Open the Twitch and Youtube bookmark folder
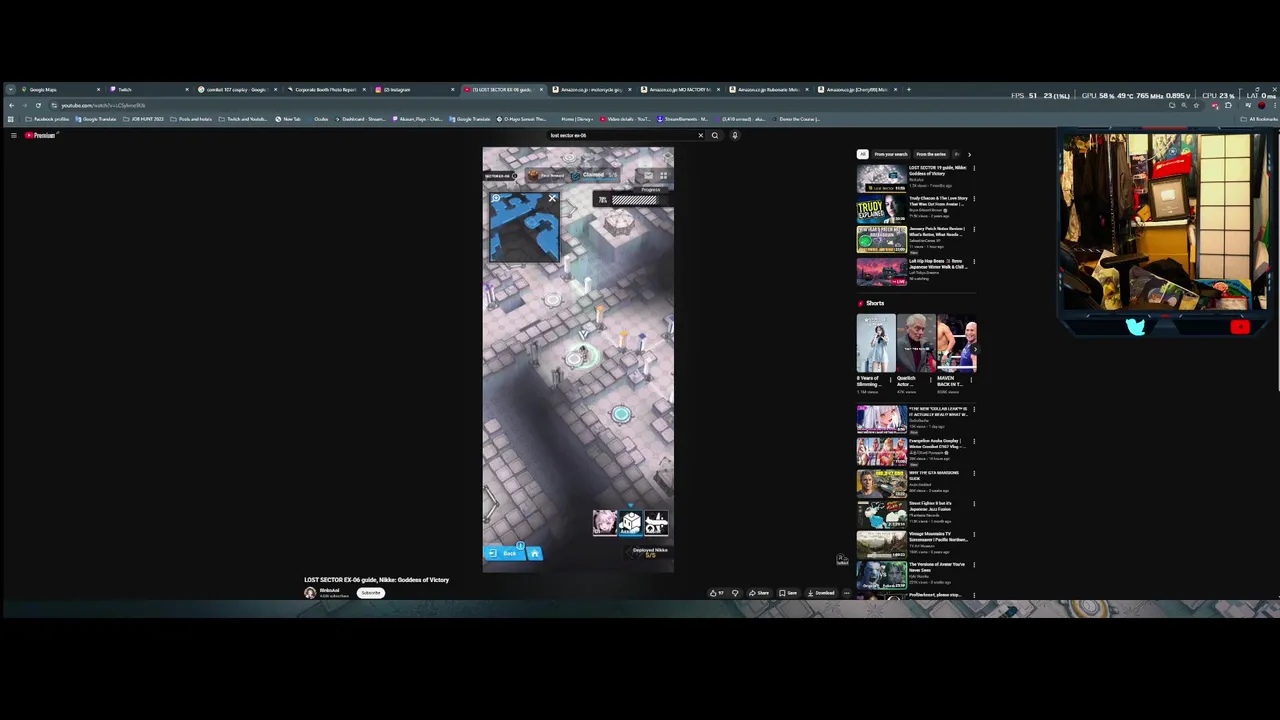Screen dimensions: 1280x720 pyautogui.click(x=242, y=119)
